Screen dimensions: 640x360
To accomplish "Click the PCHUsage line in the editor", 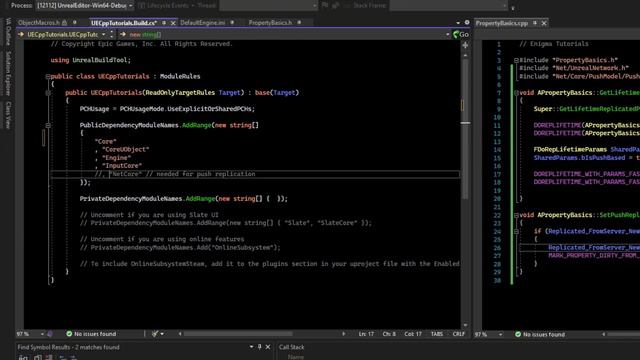I will [x=167, y=109].
